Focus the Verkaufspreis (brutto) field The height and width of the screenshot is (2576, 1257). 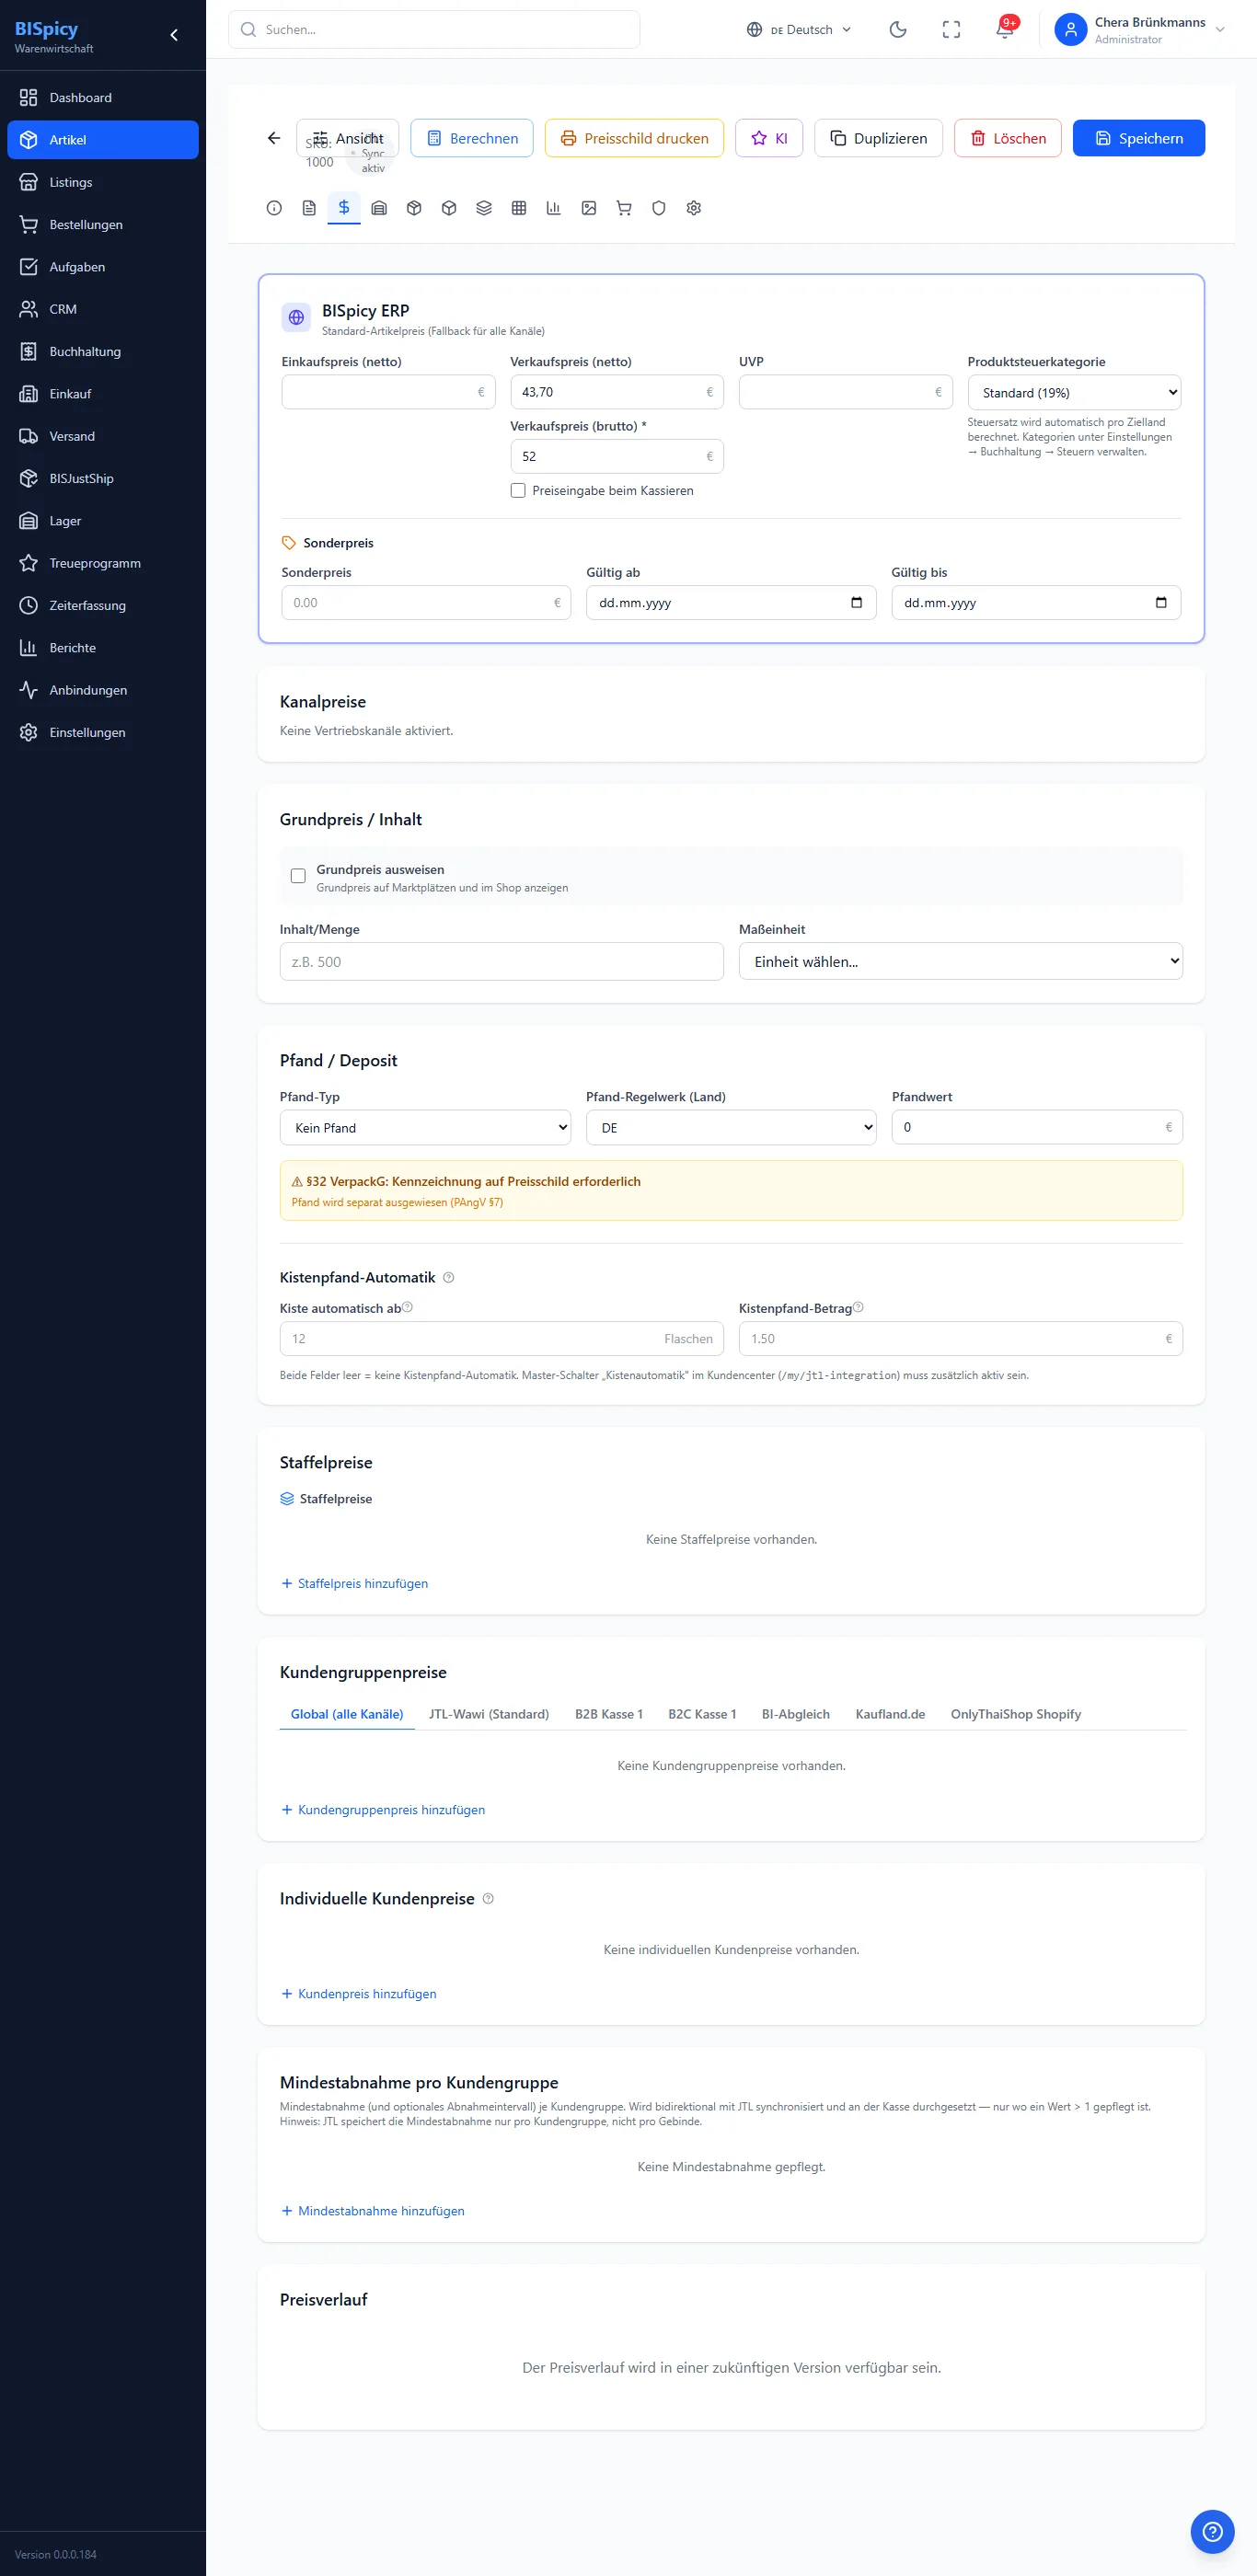[x=617, y=456]
